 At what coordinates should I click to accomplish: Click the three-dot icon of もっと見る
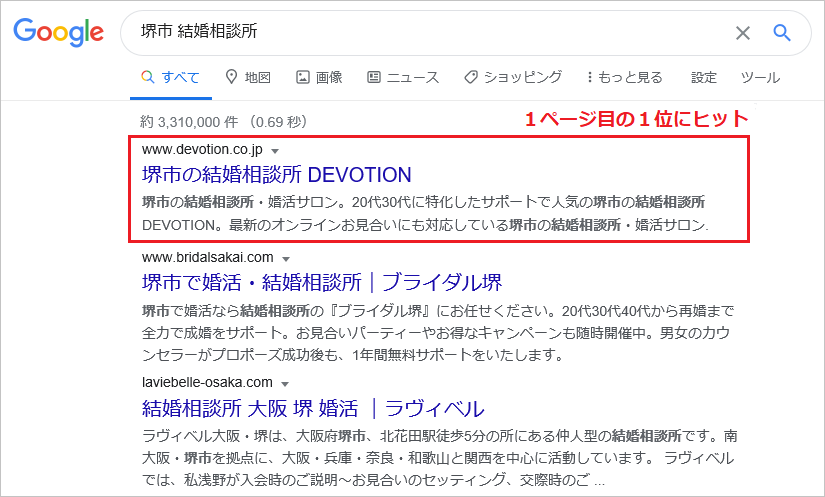pyautogui.click(x=589, y=77)
